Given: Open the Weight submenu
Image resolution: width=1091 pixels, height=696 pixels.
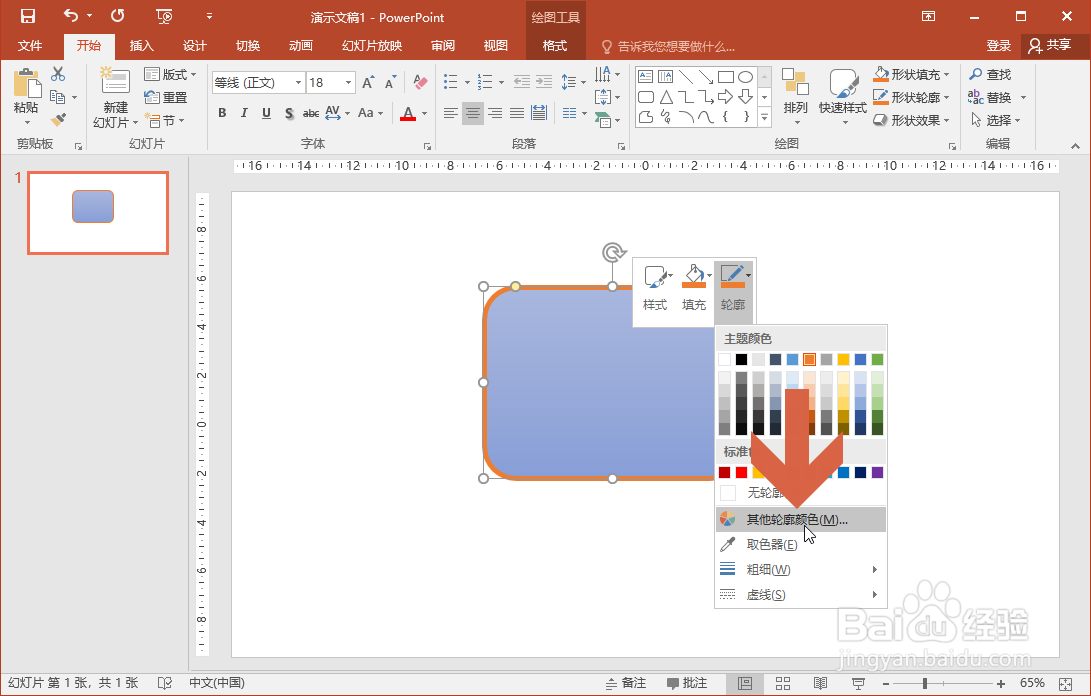Looking at the screenshot, I should [800, 569].
